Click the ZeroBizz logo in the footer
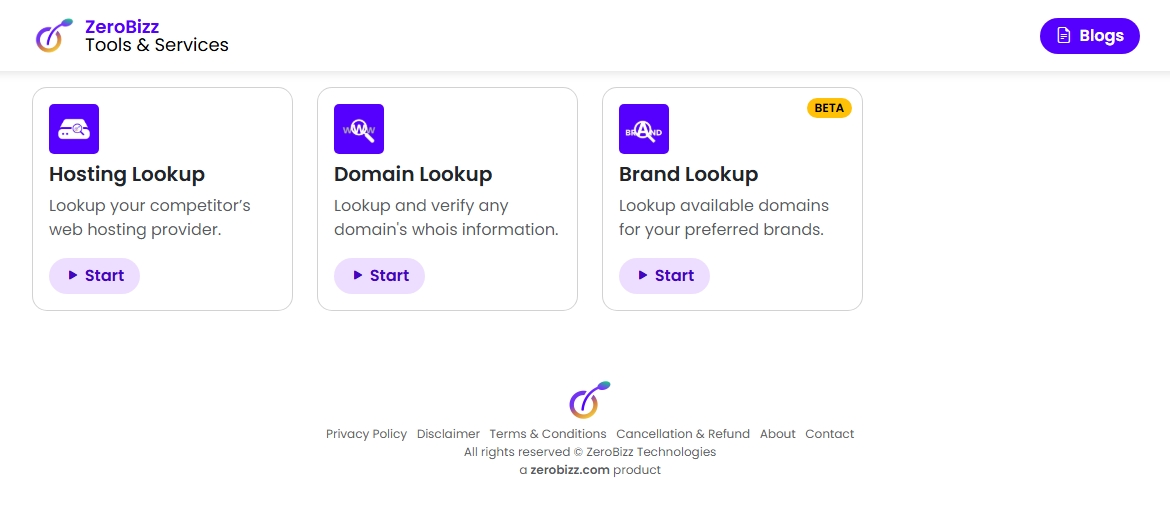The width and height of the screenshot is (1170, 525). point(590,399)
